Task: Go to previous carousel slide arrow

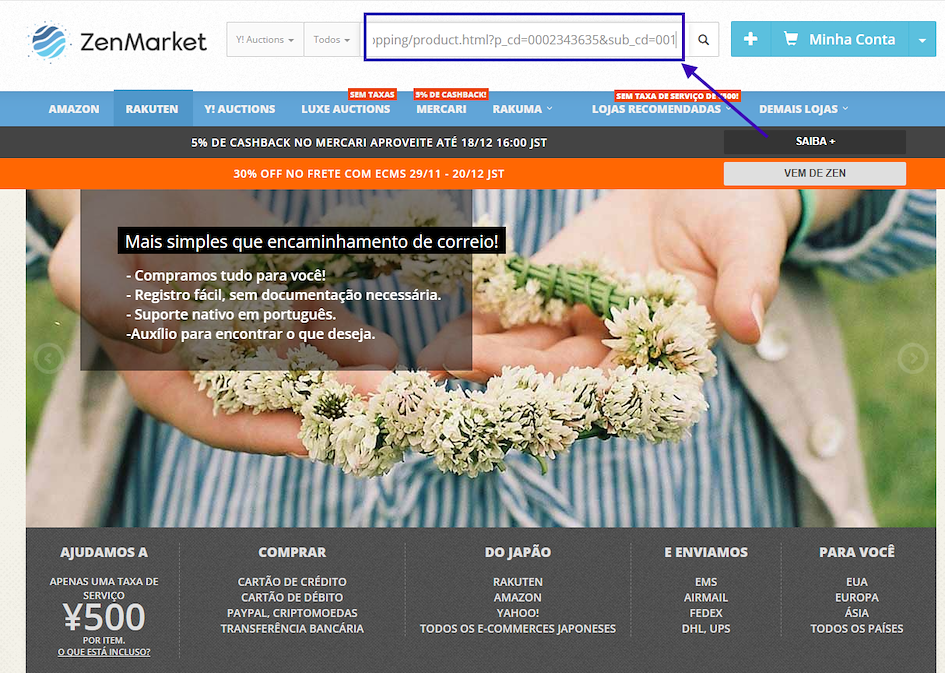Action: (x=48, y=358)
